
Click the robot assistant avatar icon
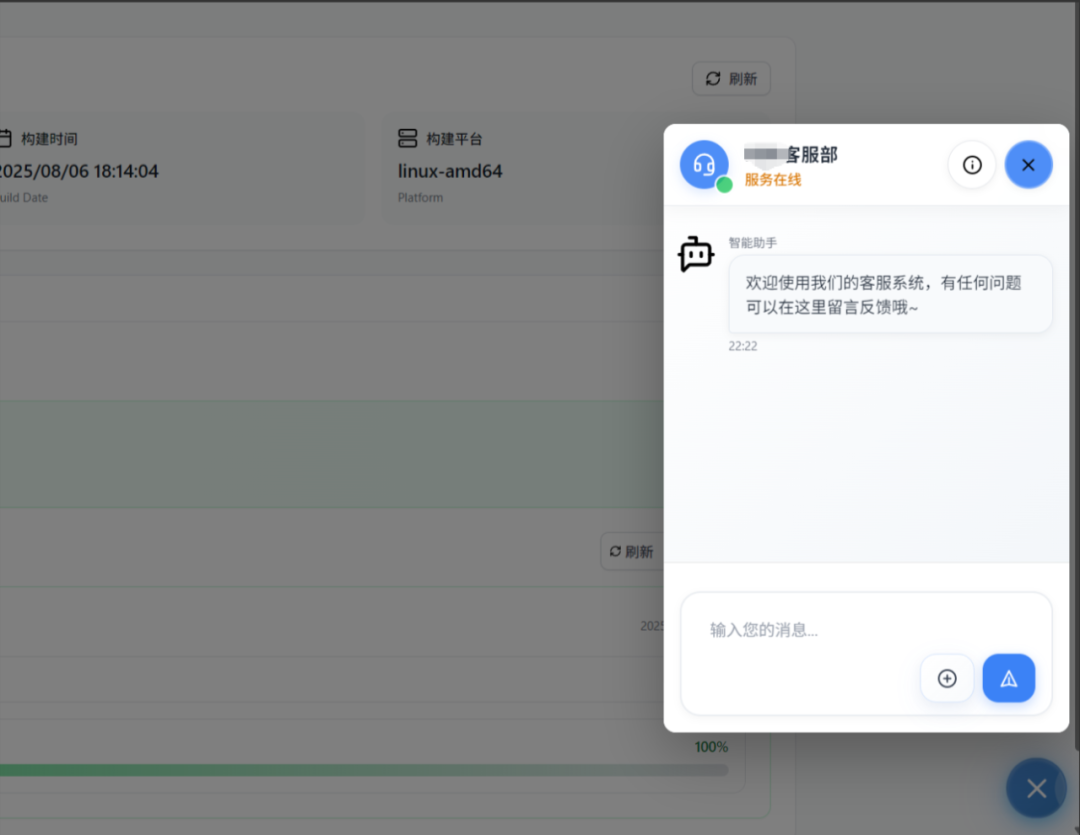click(696, 255)
